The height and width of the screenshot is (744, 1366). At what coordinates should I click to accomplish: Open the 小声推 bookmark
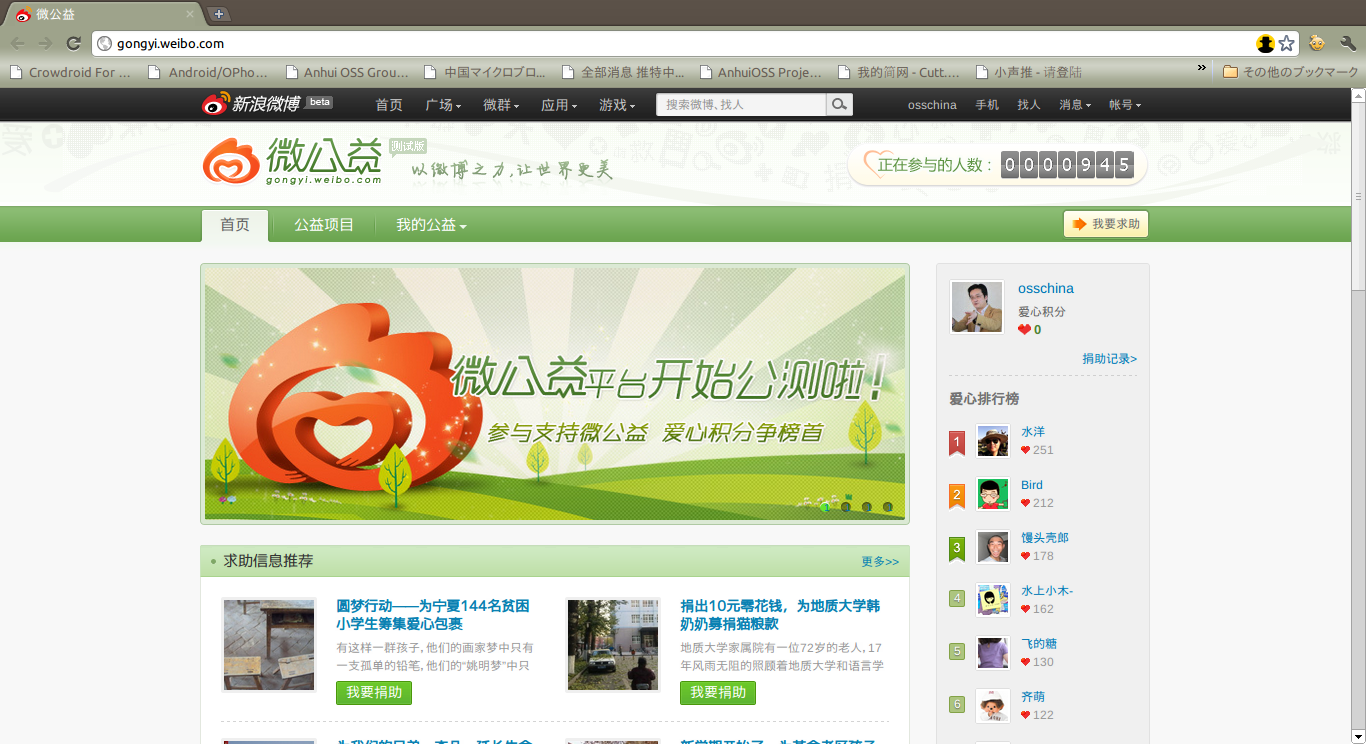[1029, 72]
